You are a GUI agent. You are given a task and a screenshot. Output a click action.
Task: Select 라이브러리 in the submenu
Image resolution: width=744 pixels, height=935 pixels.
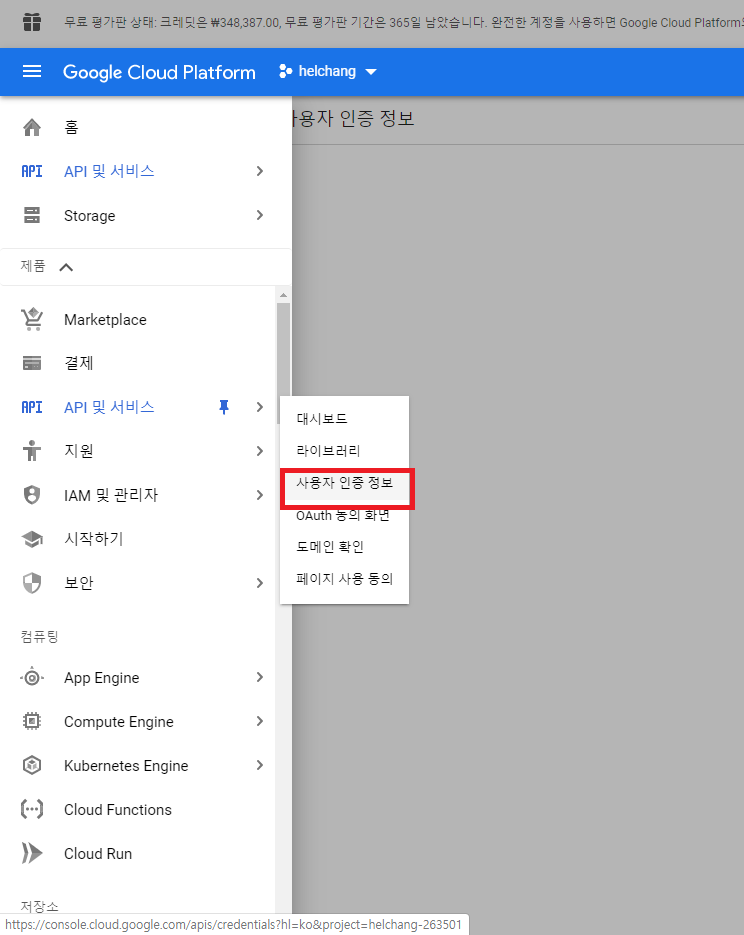pos(328,451)
